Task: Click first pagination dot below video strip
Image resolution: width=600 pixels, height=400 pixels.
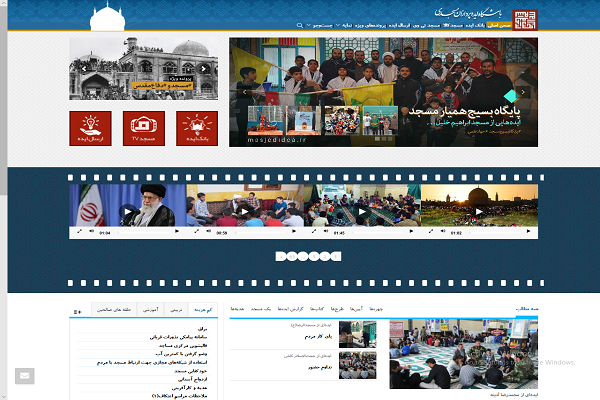Action: pyautogui.click(x=281, y=256)
